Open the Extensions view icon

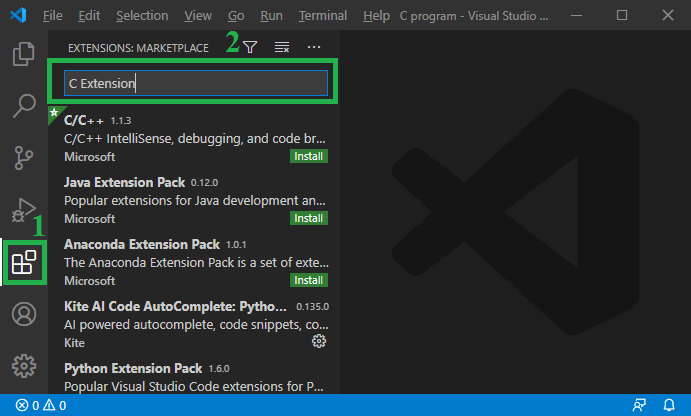[x=24, y=263]
